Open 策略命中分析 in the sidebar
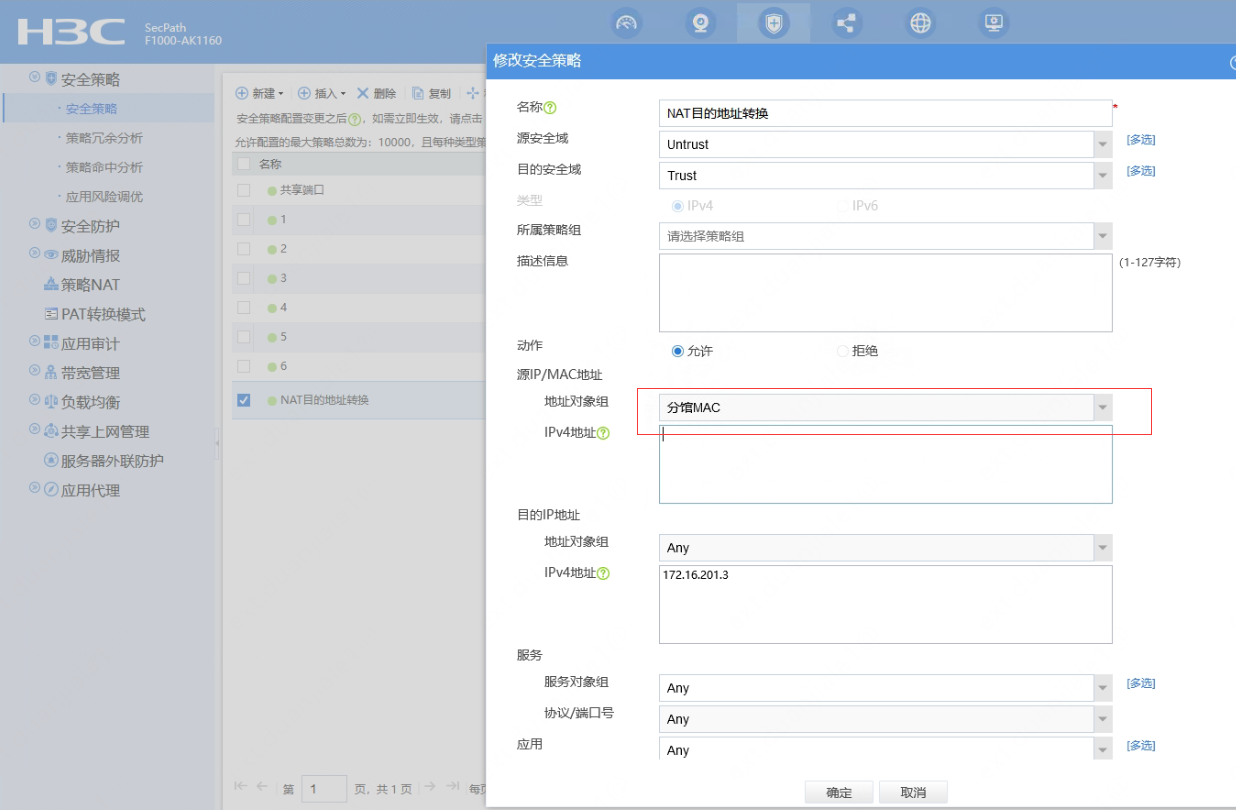Viewport: 1236px width, 810px height. click(104, 167)
